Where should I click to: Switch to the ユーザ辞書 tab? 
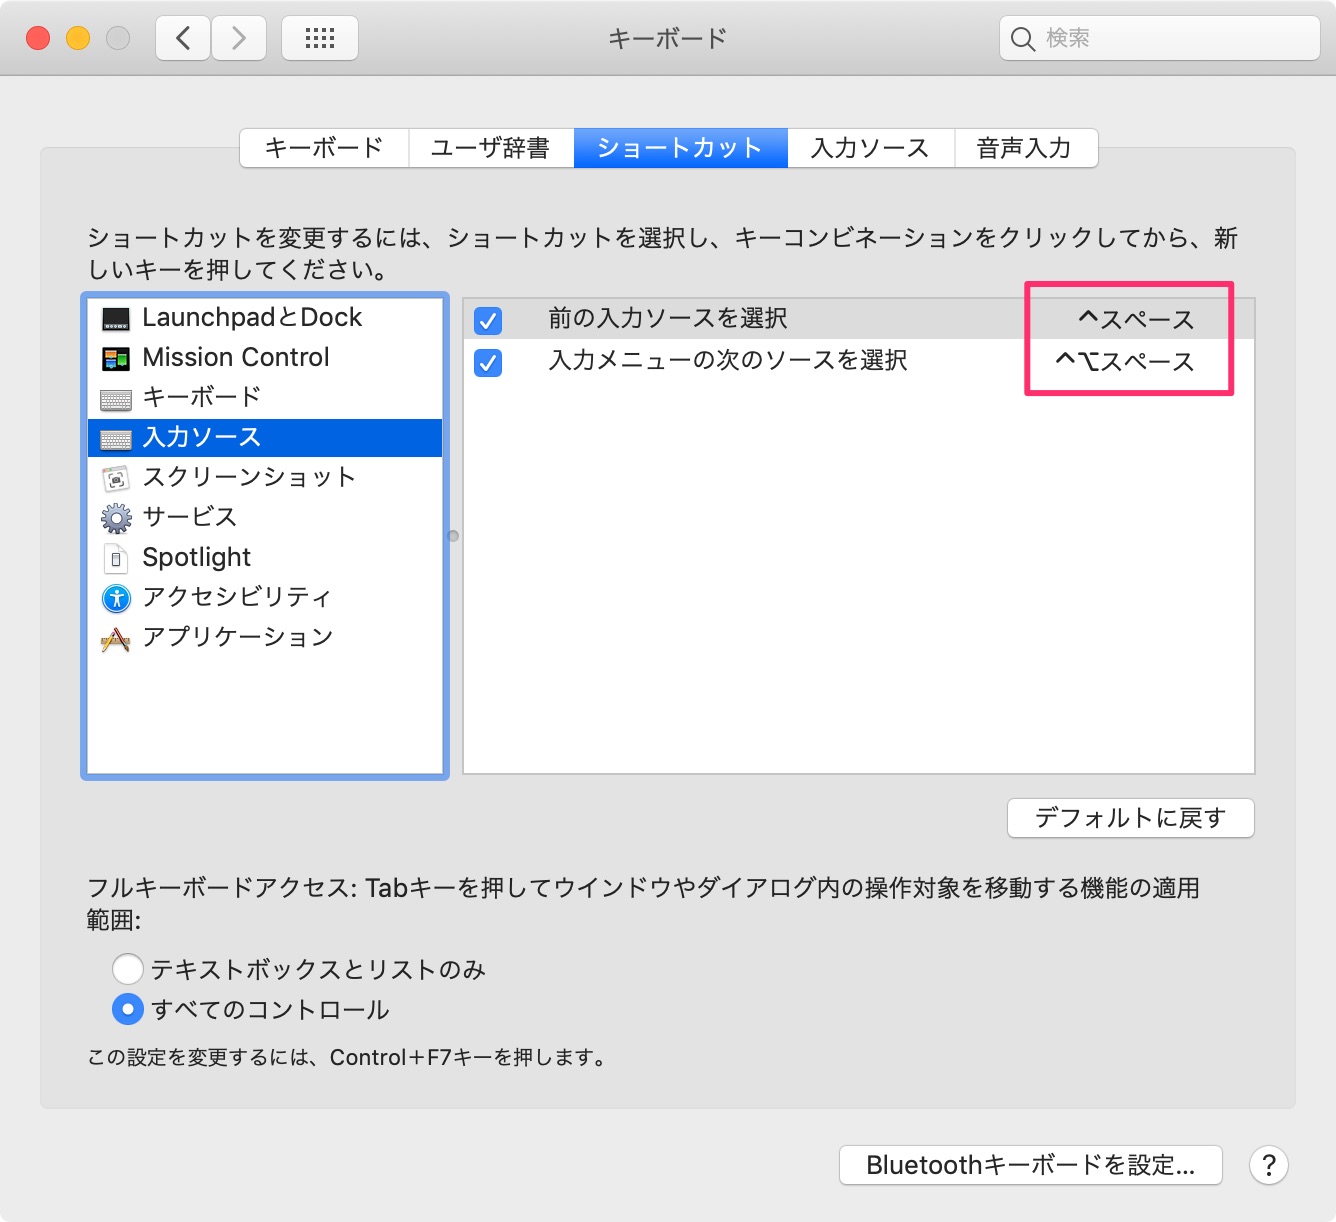[491, 148]
